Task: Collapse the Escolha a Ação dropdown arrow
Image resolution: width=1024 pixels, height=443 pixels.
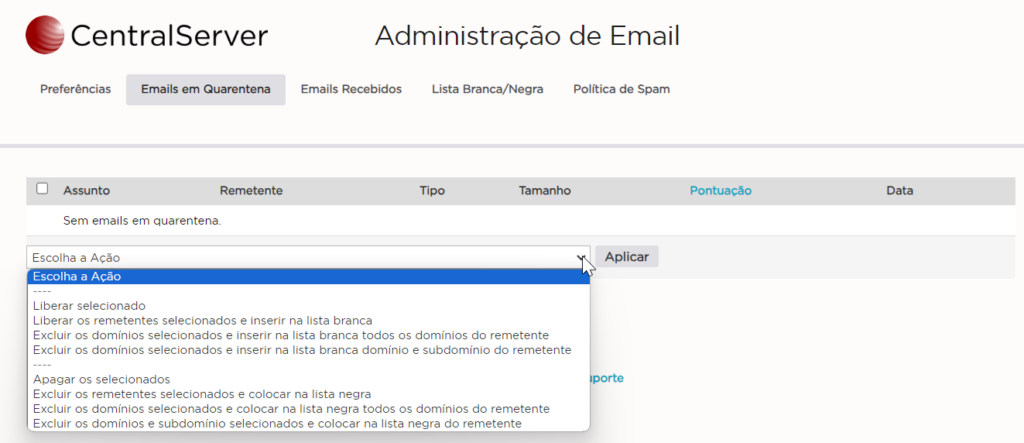Action: pos(581,258)
